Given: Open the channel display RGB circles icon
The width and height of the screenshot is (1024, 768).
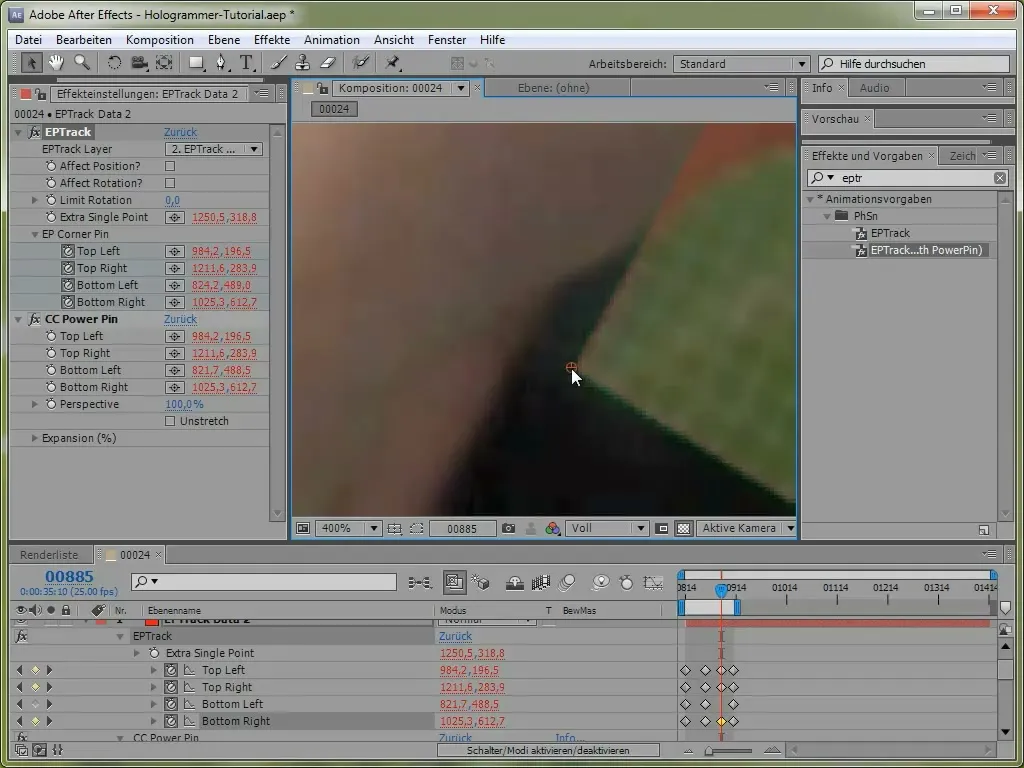Looking at the screenshot, I should pyautogui.click(x=552, y=528).
